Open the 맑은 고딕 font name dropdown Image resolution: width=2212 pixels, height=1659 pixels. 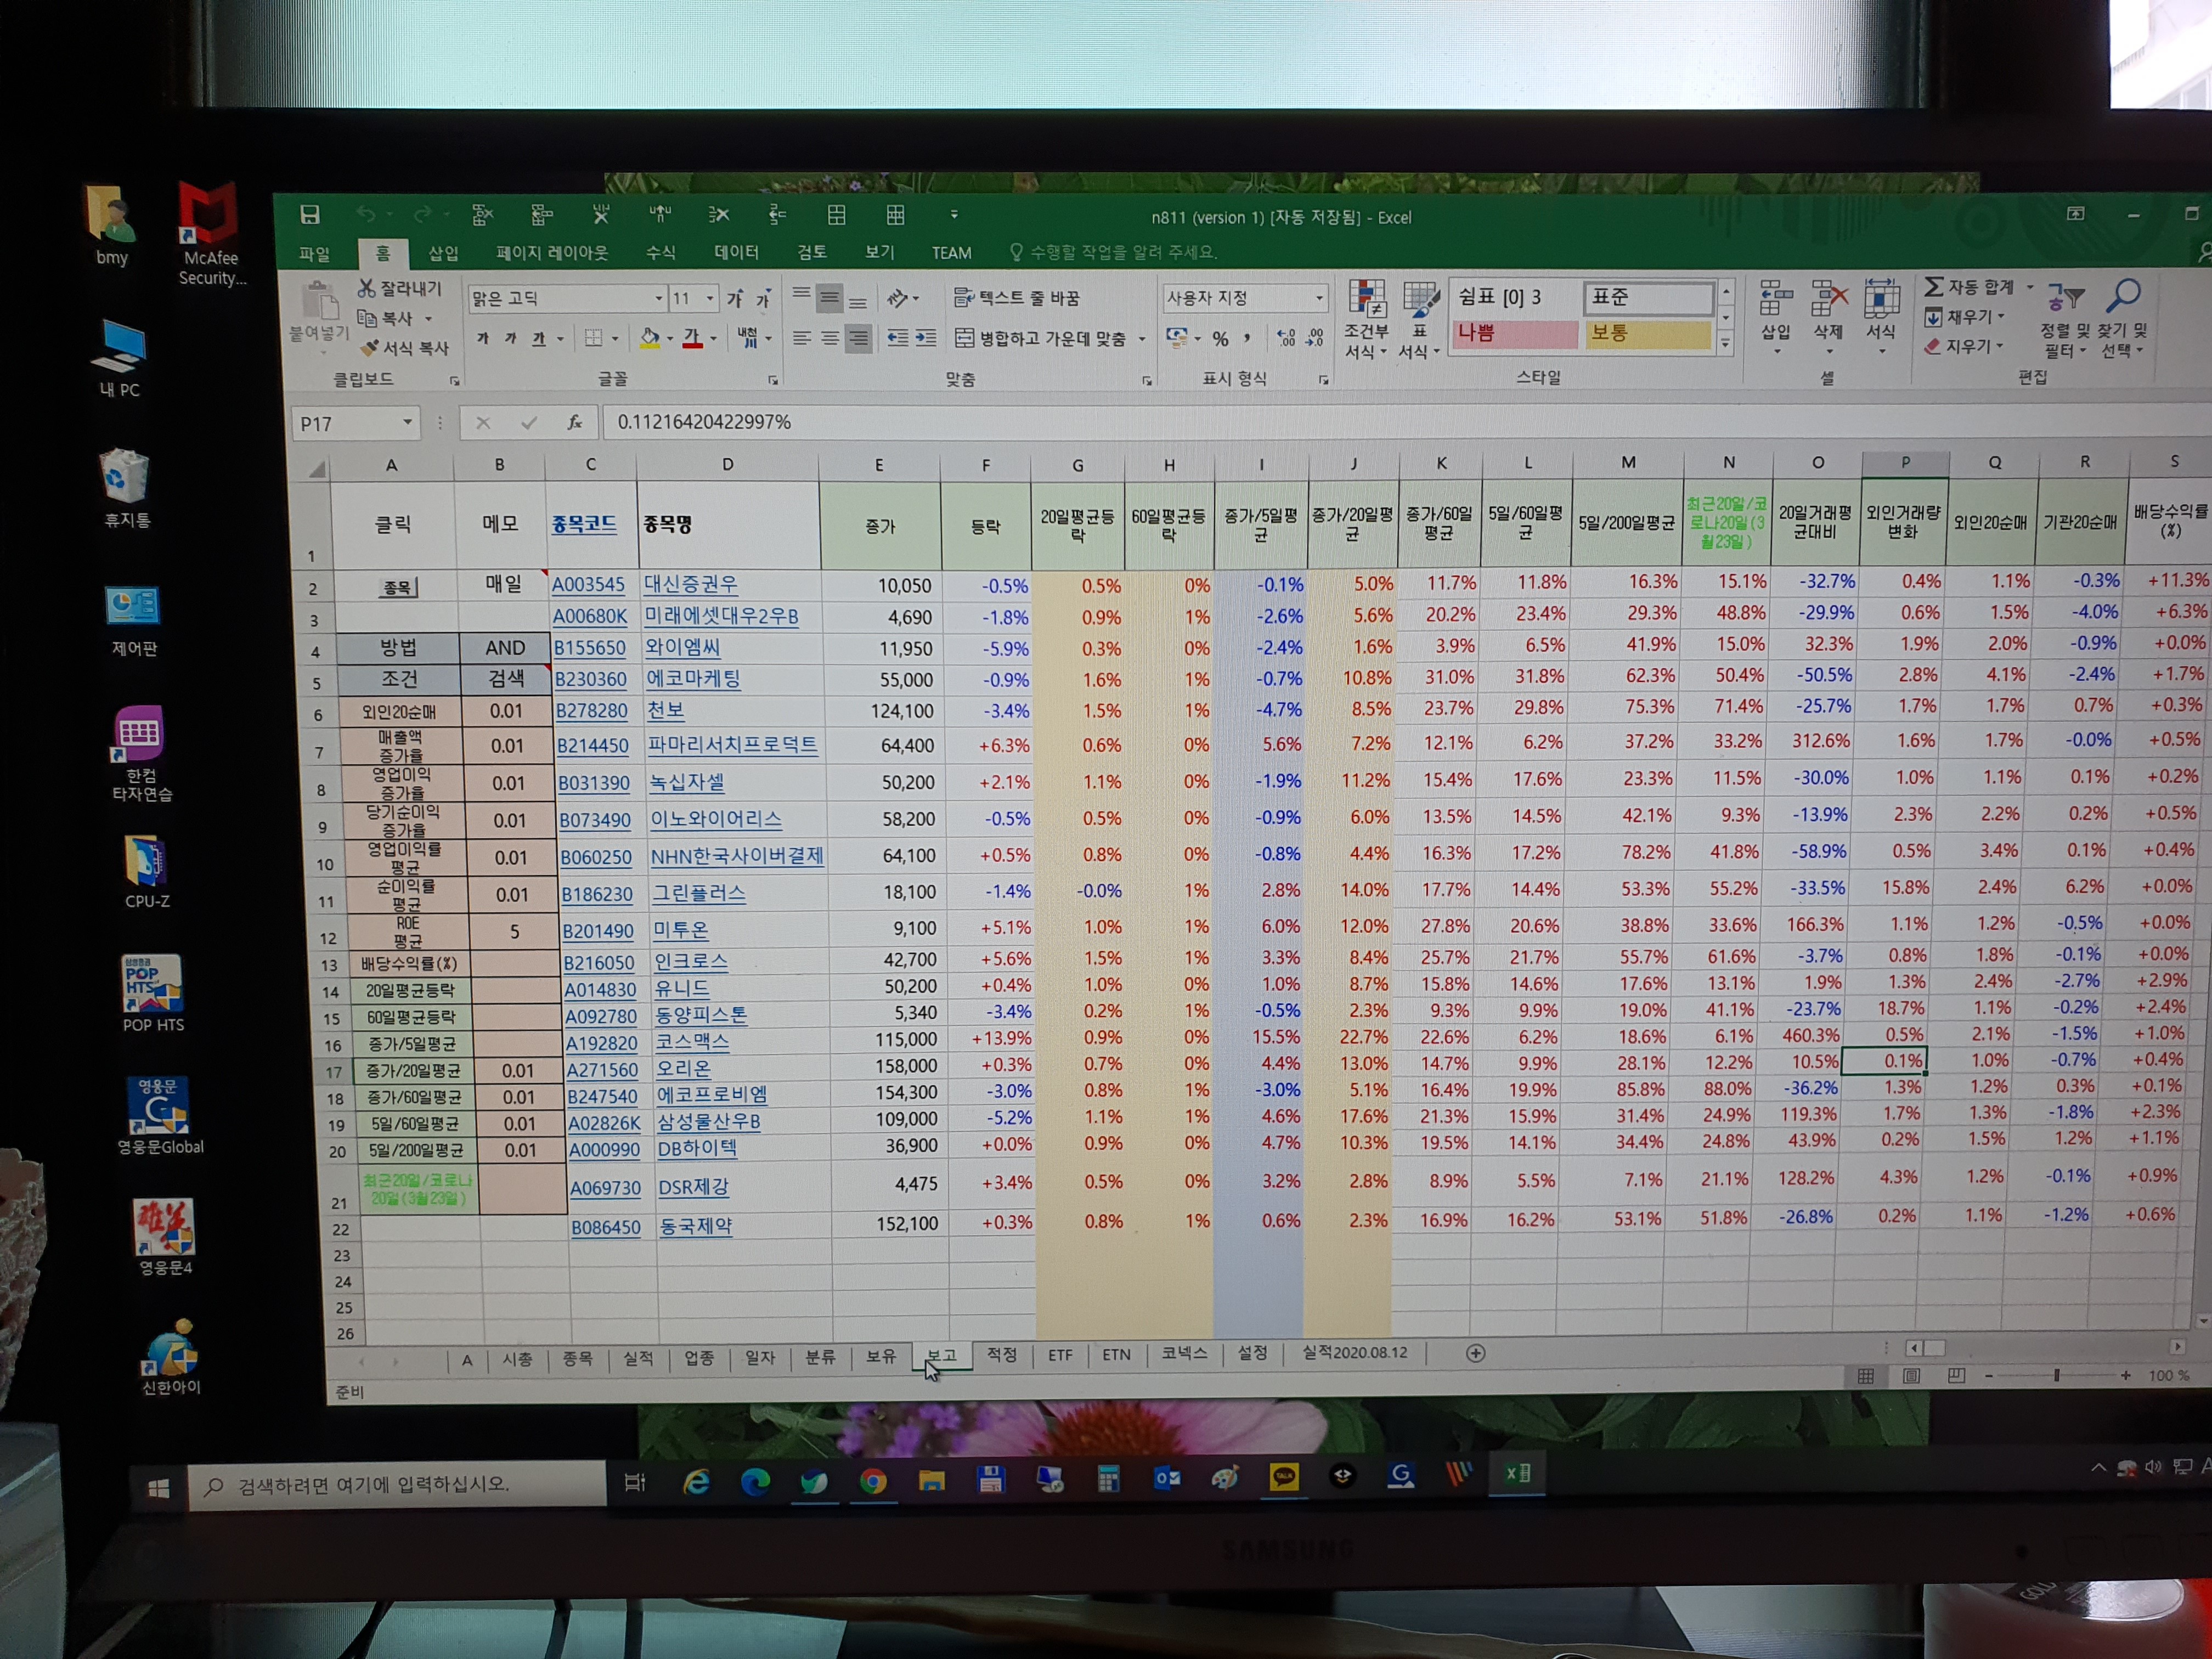point(659,298)
